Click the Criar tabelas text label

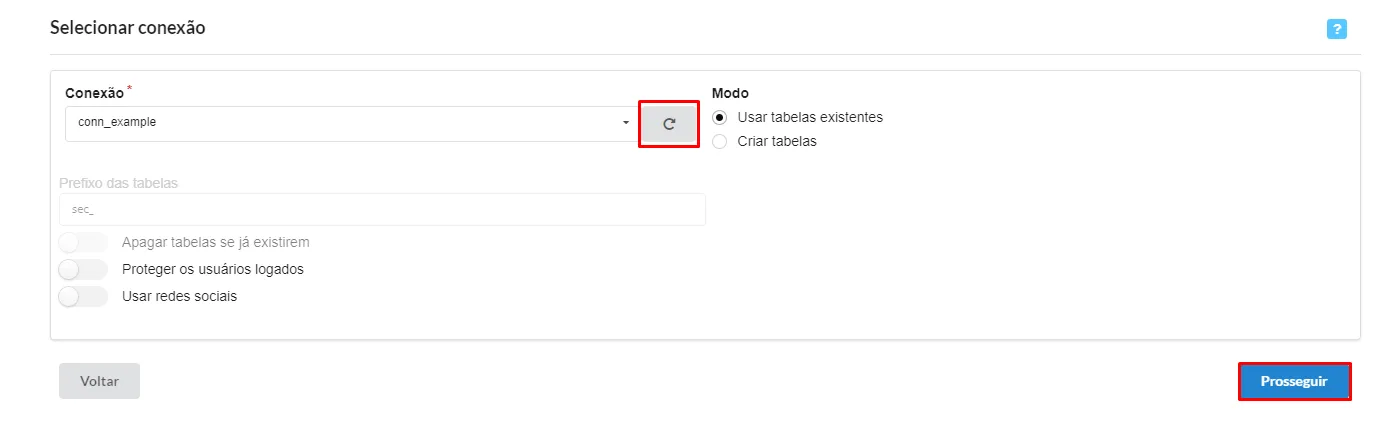click(777, 141)
